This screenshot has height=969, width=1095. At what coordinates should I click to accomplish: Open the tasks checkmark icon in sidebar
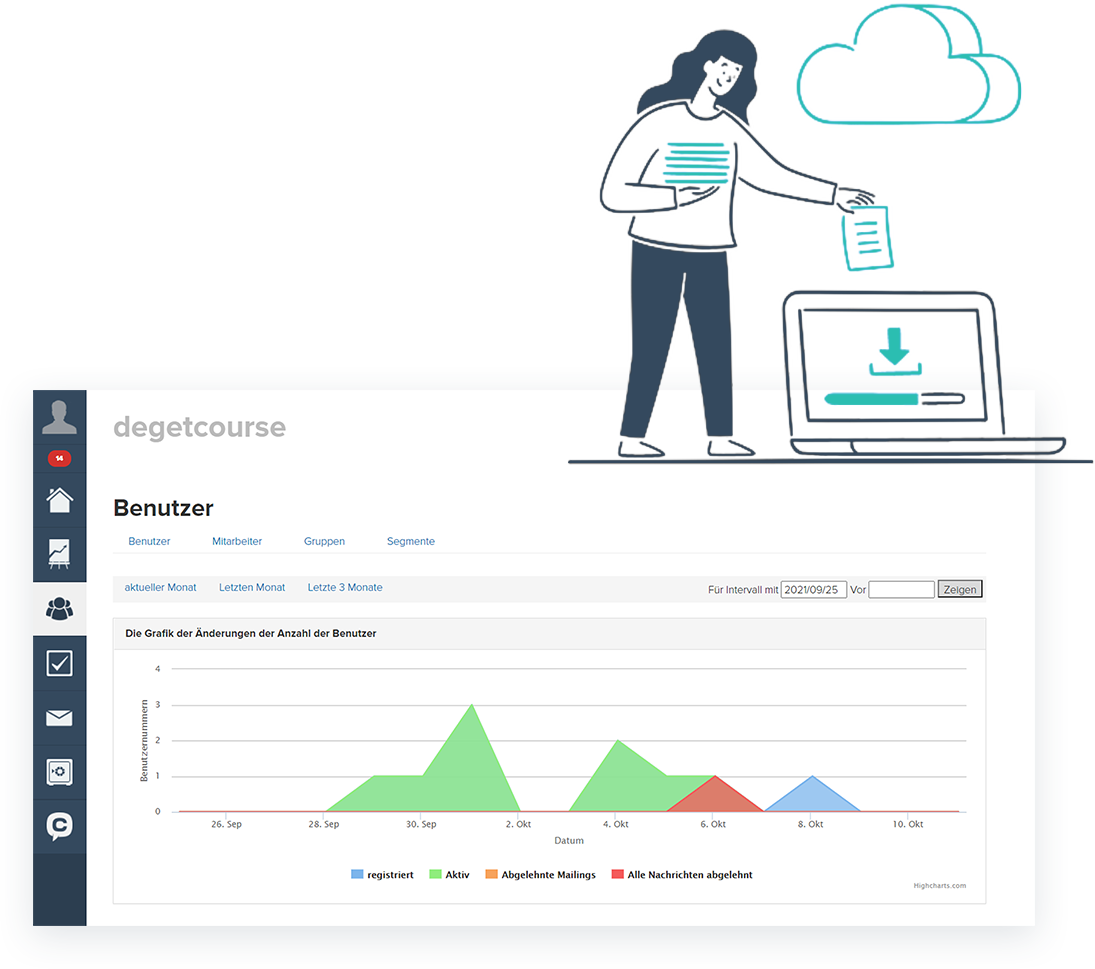59,663
